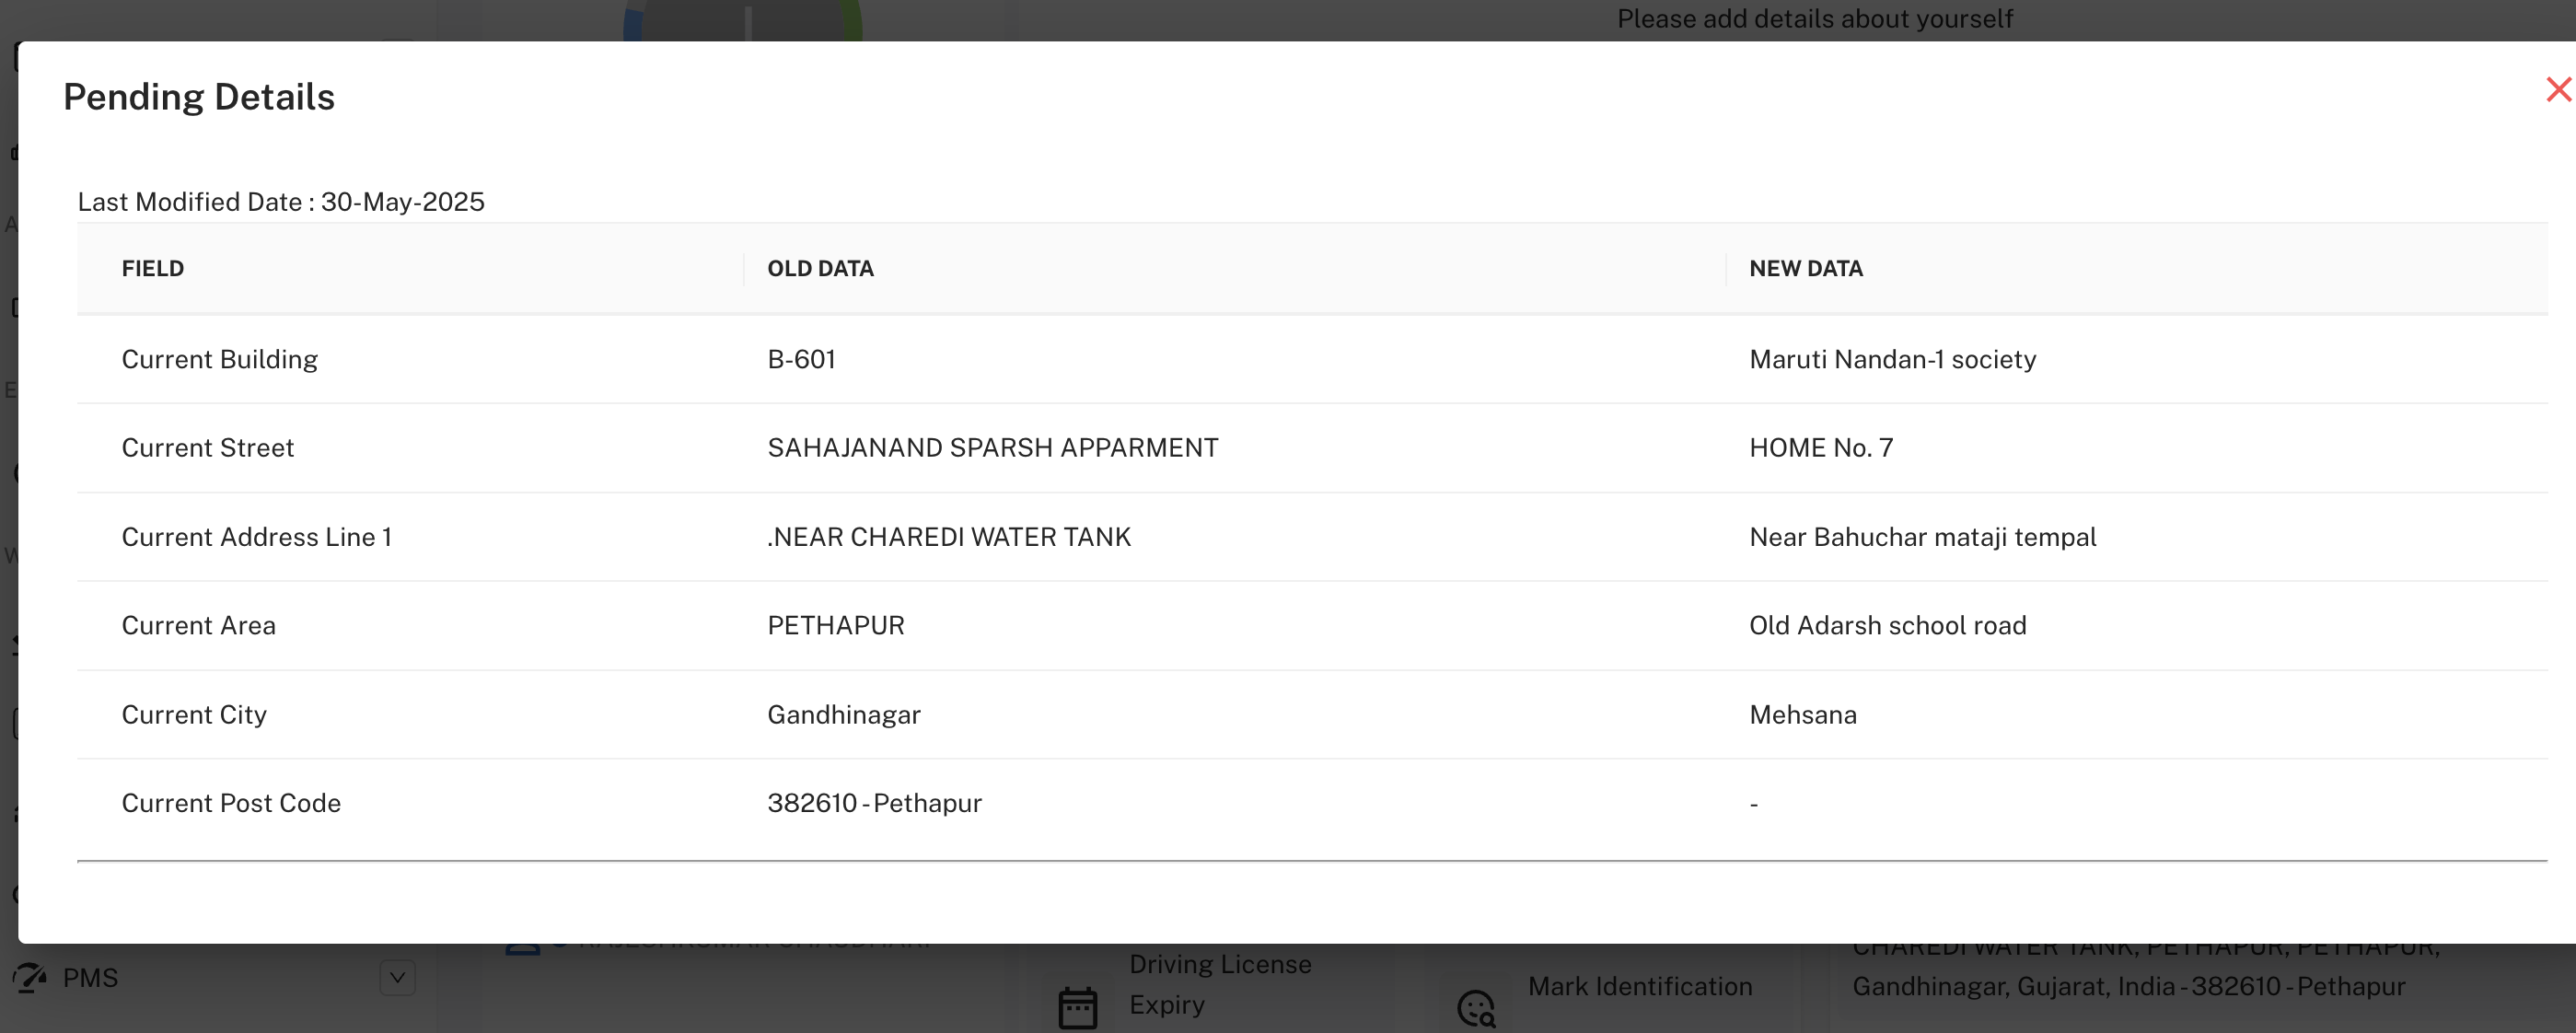Click the FIELD column header
Viewport: 2576px width, 1033px height.
152,268
